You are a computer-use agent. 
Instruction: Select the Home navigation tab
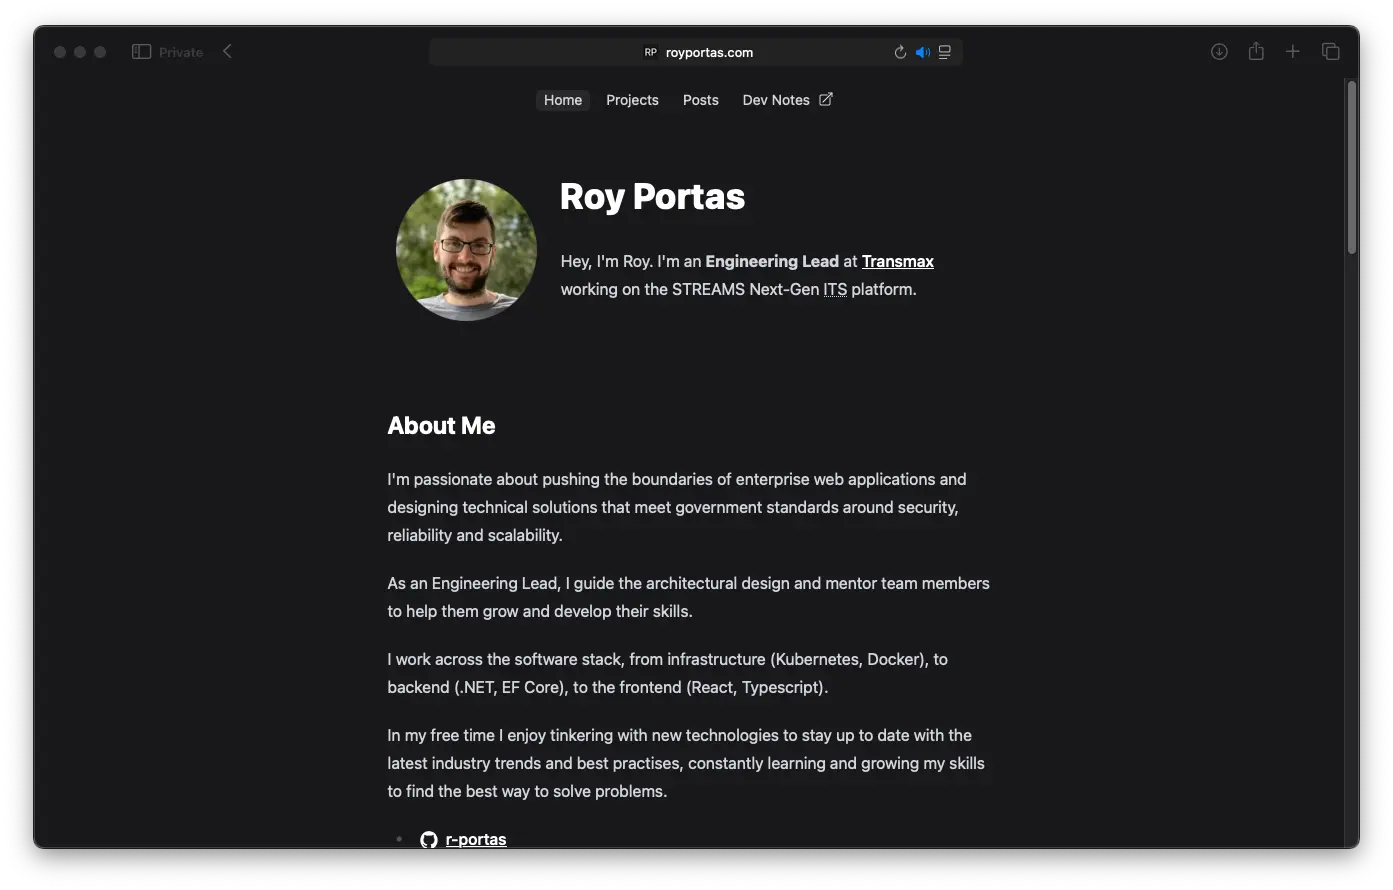[x=563, y=100]
